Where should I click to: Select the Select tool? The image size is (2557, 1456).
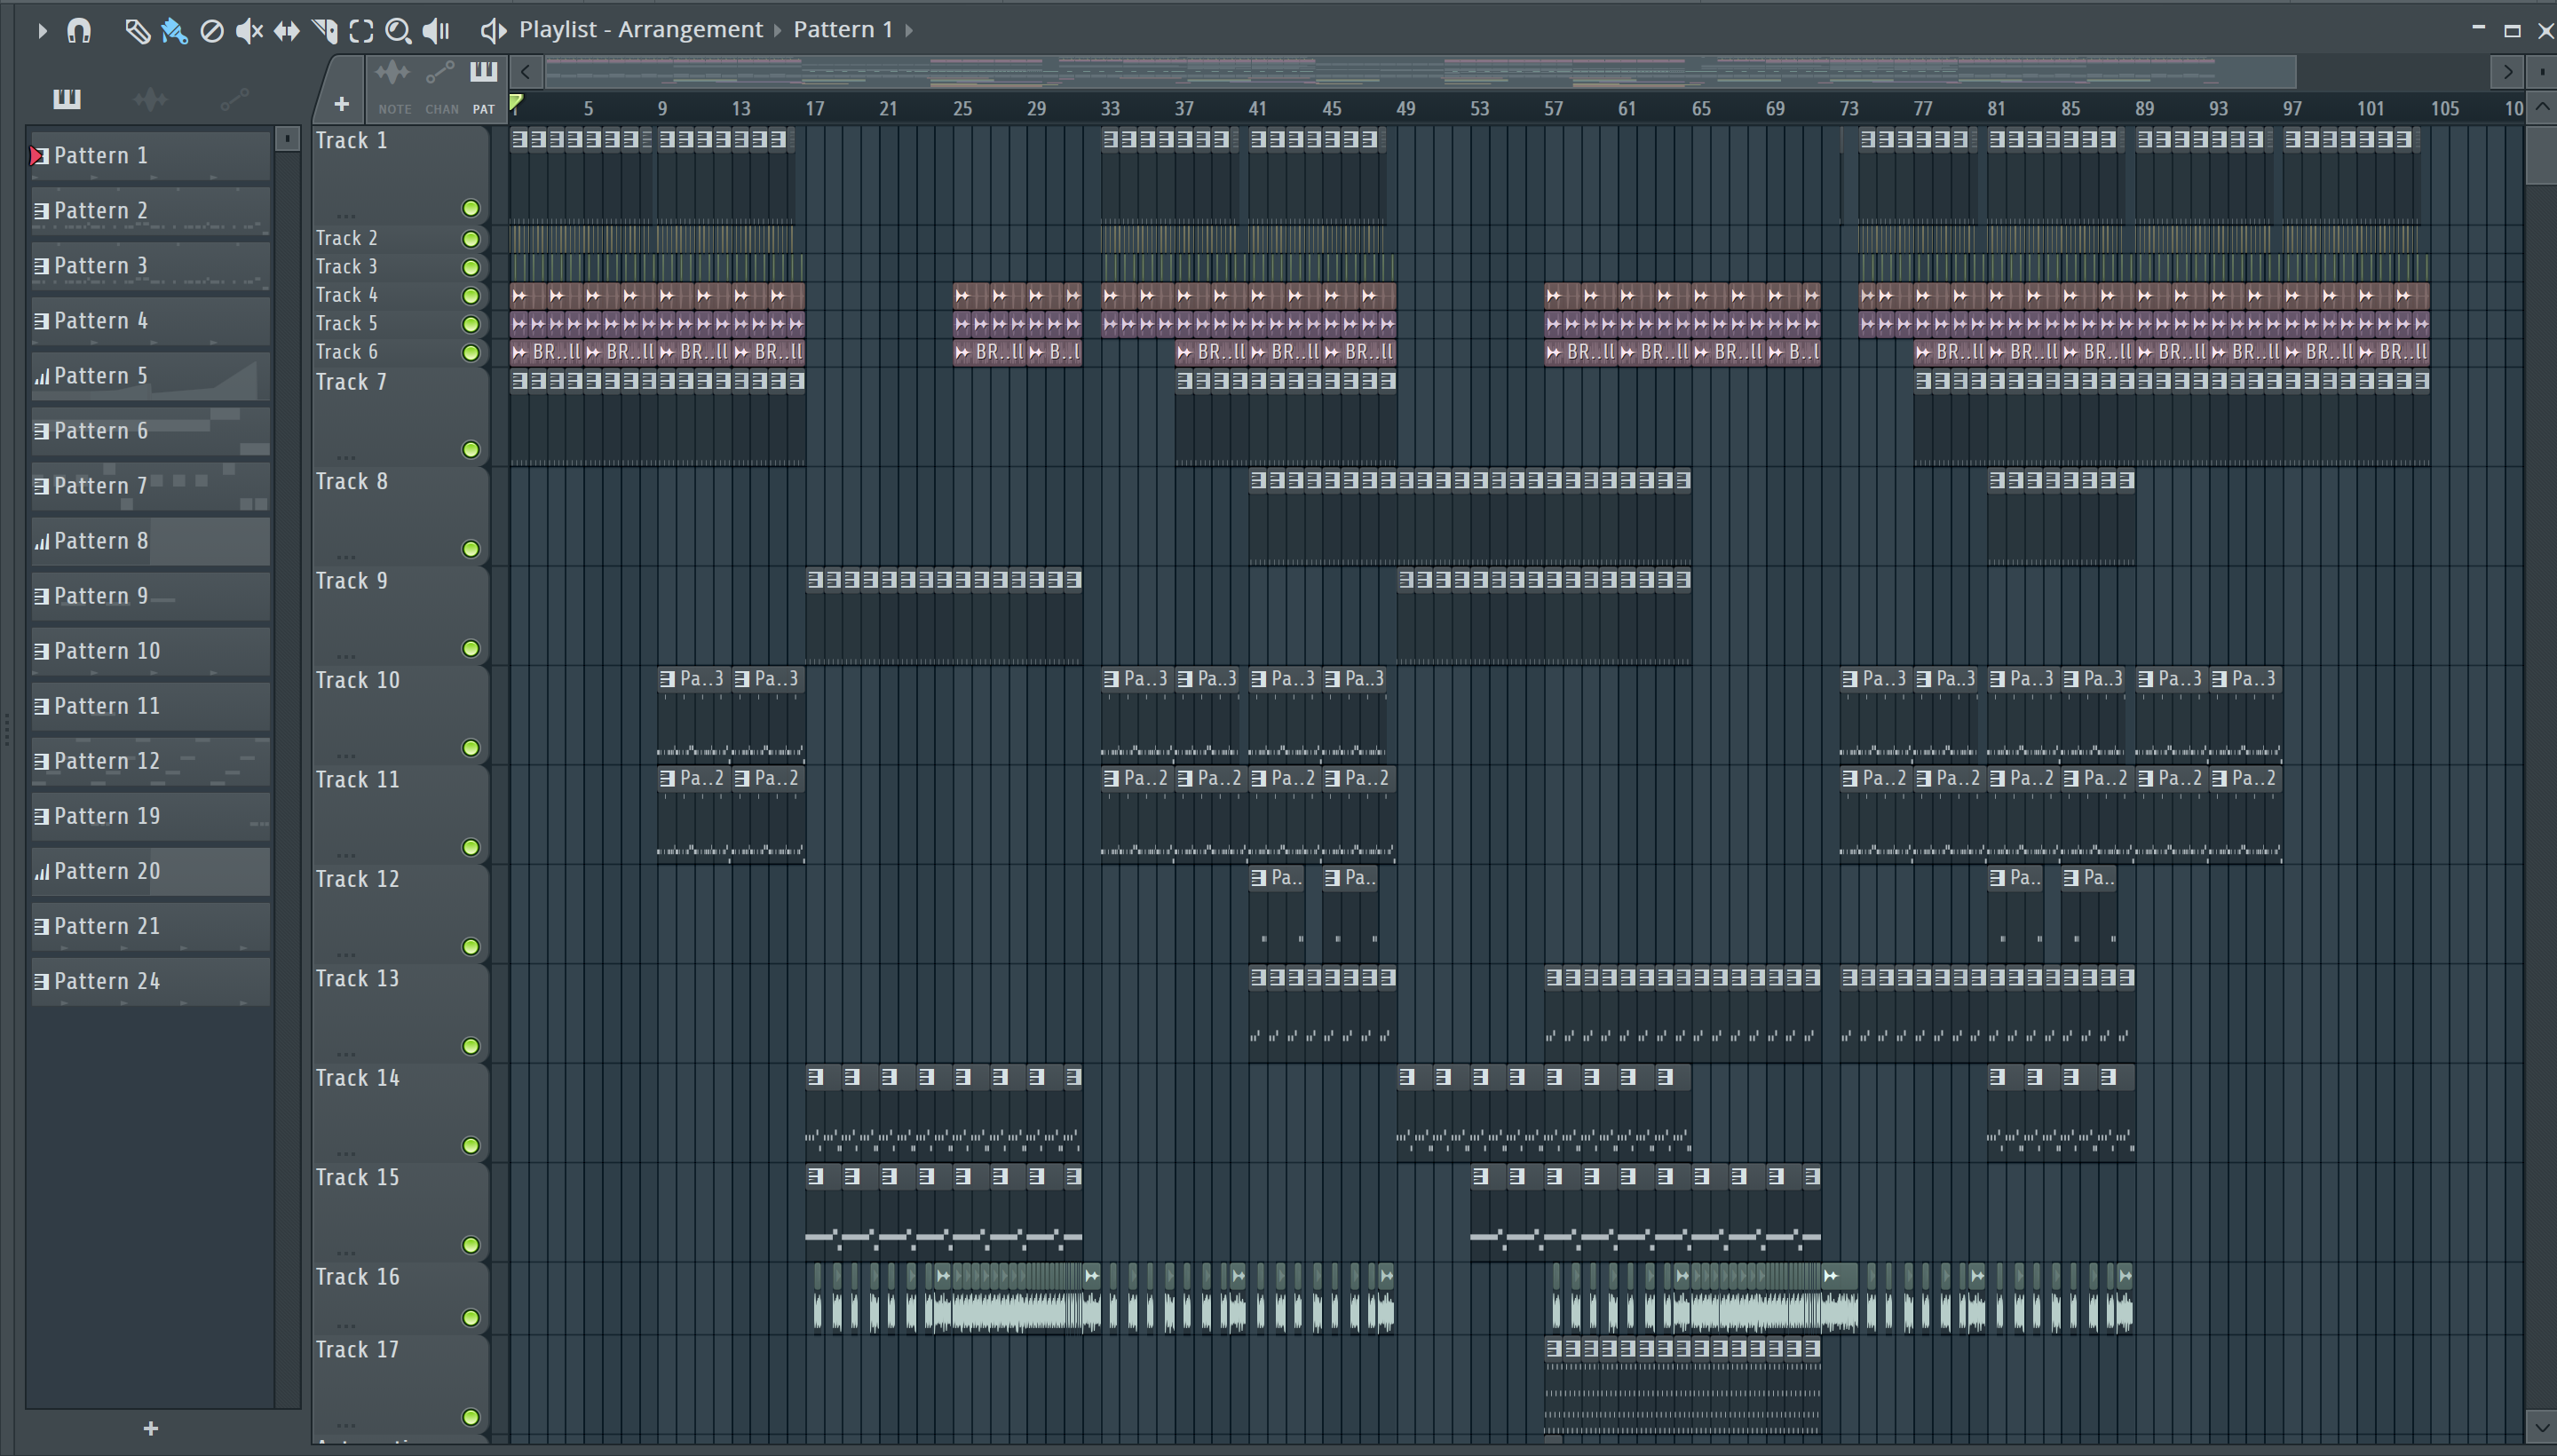[x=362, y=31]
